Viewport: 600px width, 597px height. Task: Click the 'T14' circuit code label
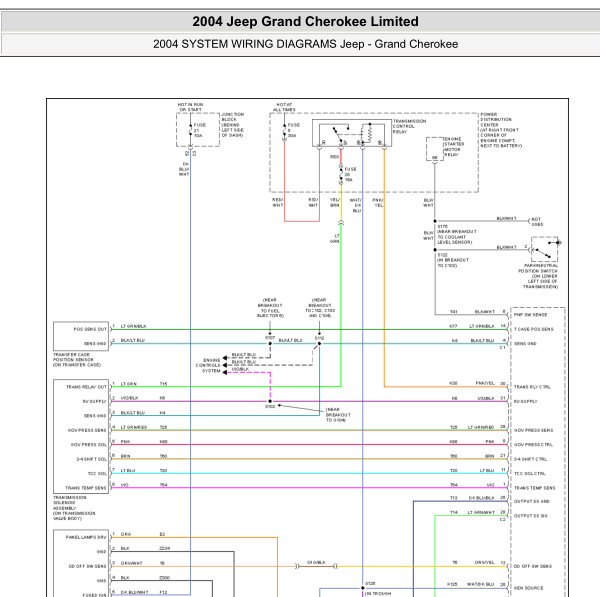coord(453,512)
